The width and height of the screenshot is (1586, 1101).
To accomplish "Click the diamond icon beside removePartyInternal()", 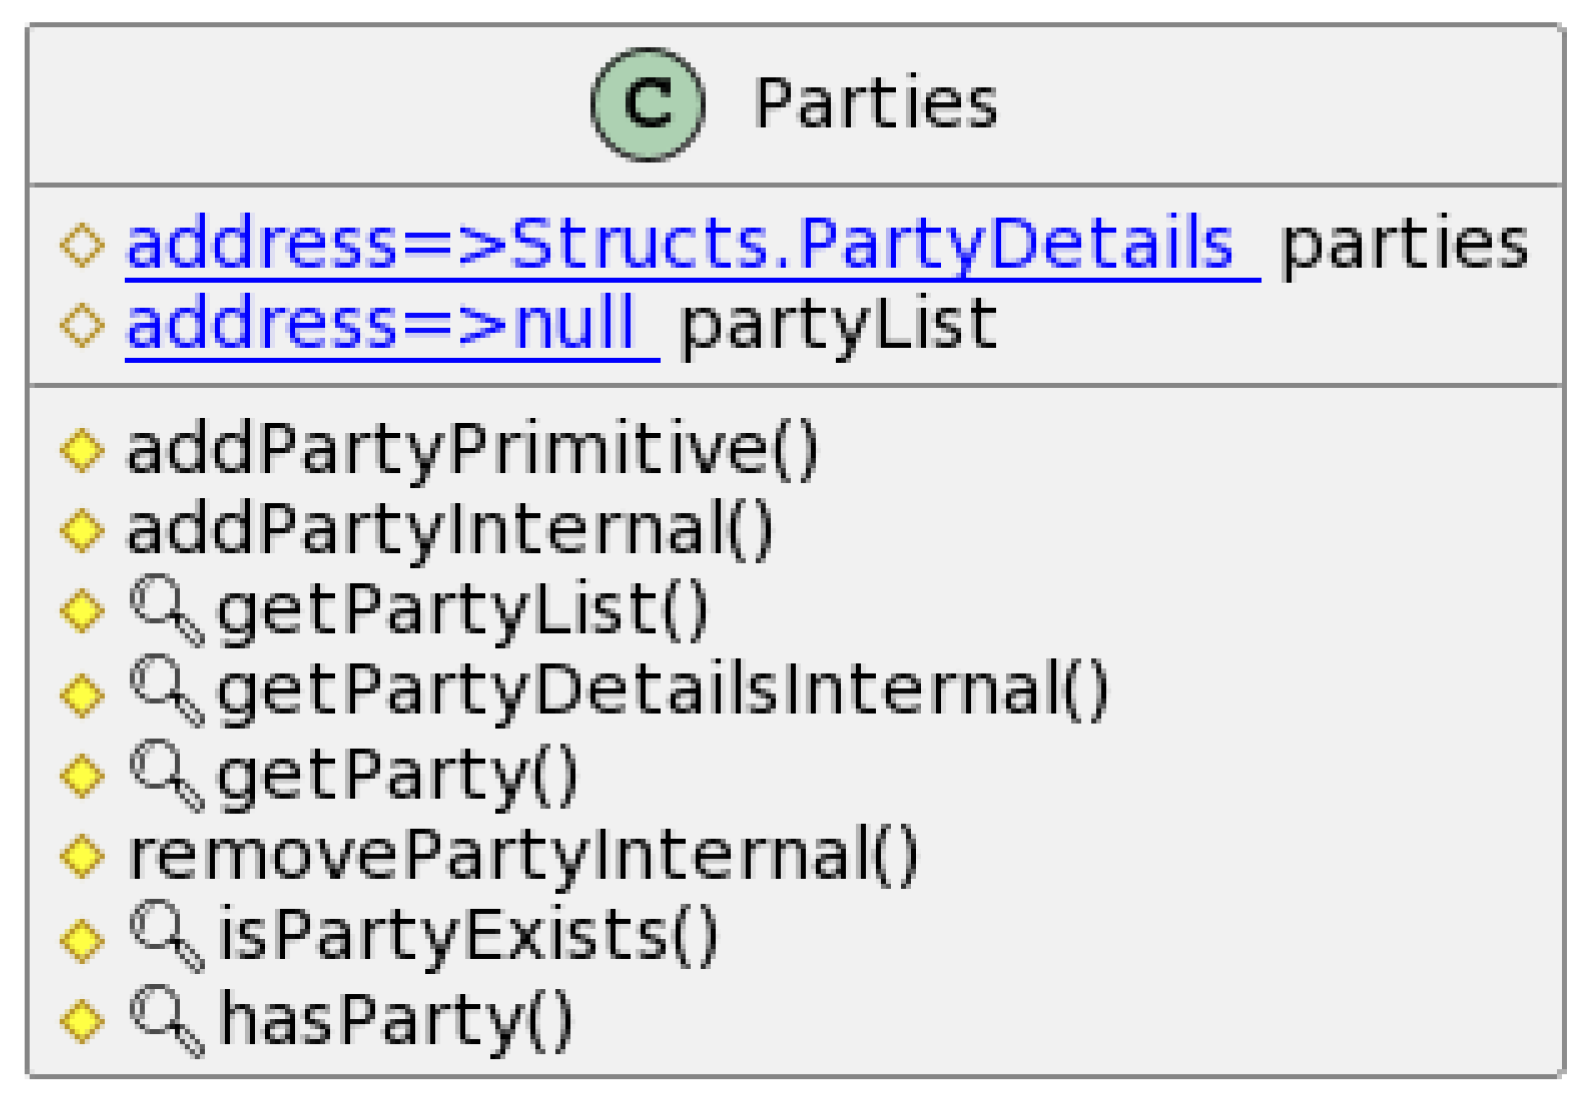I will [x=82, y=856].
